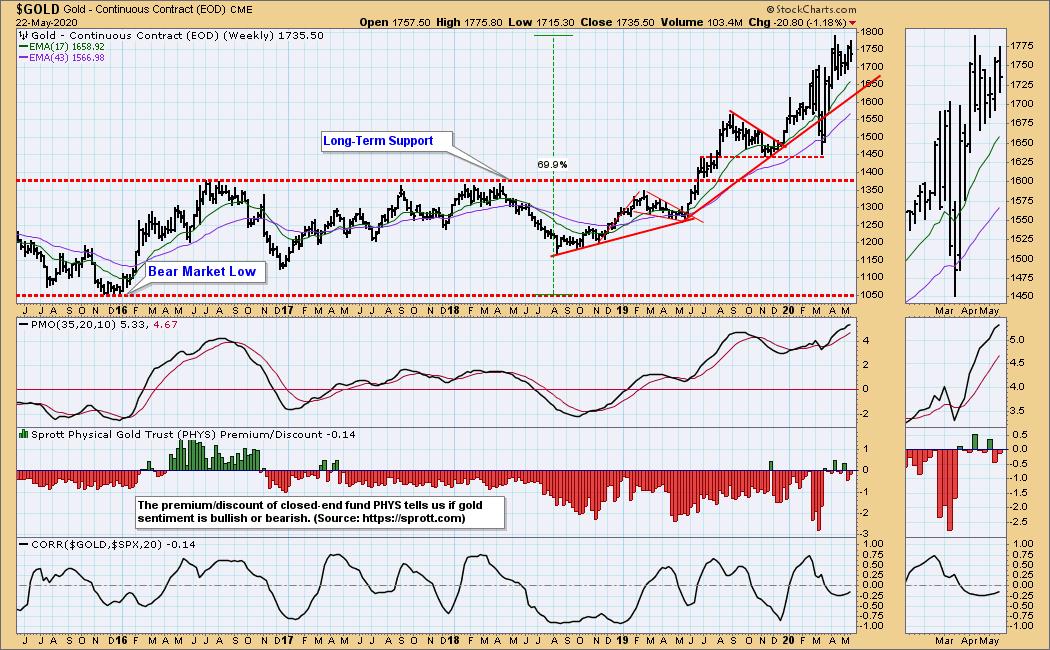
Task: Click the 'Volume 103.4M' header value
Action: click(701, 22)
